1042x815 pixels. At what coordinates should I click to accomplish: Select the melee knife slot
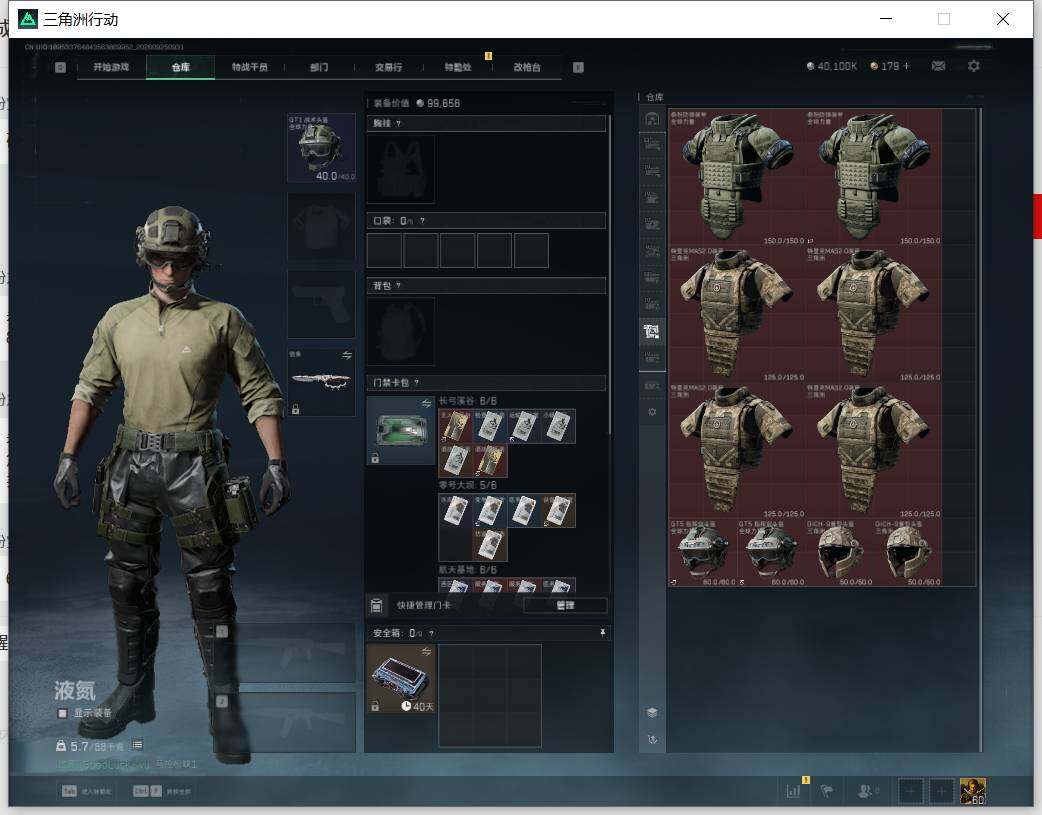coord(321,382)
